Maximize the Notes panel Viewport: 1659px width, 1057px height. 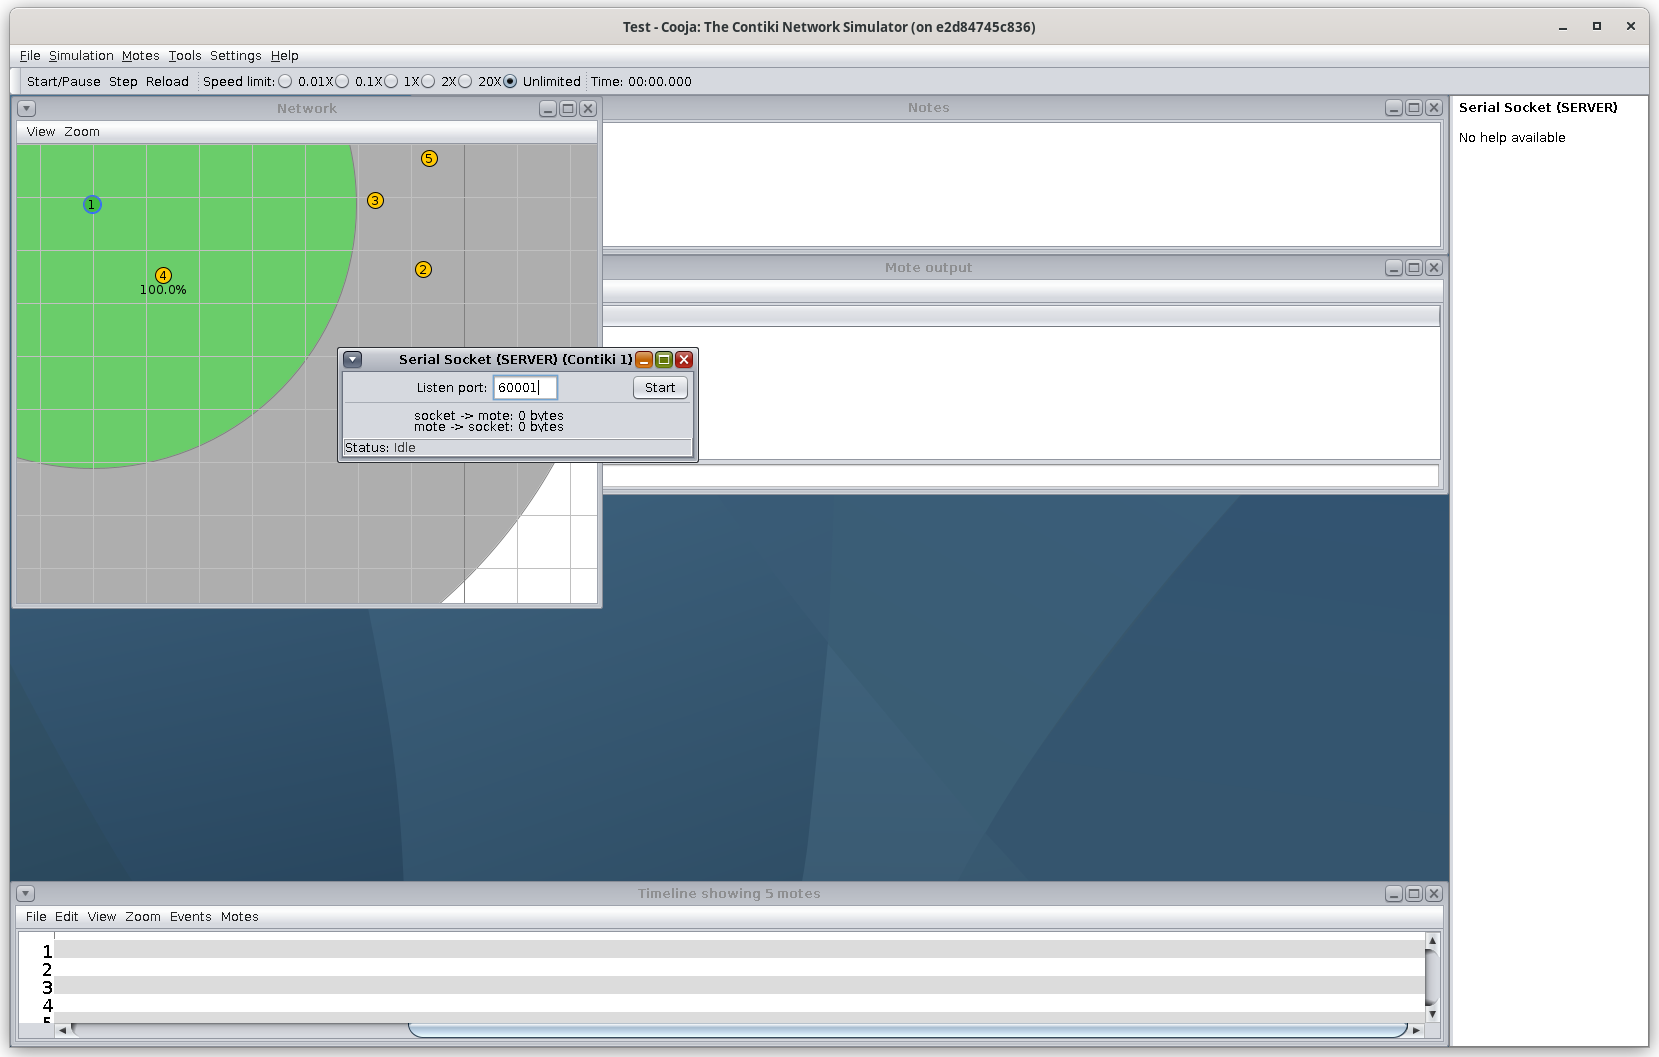pos(1414,107)
